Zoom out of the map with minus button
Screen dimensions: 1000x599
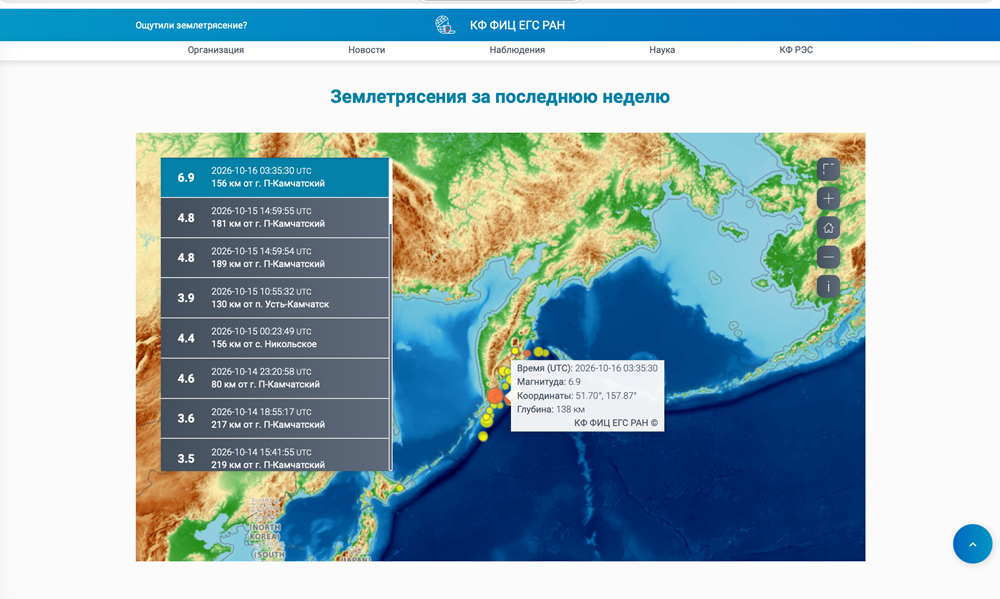tap(828, 257)
